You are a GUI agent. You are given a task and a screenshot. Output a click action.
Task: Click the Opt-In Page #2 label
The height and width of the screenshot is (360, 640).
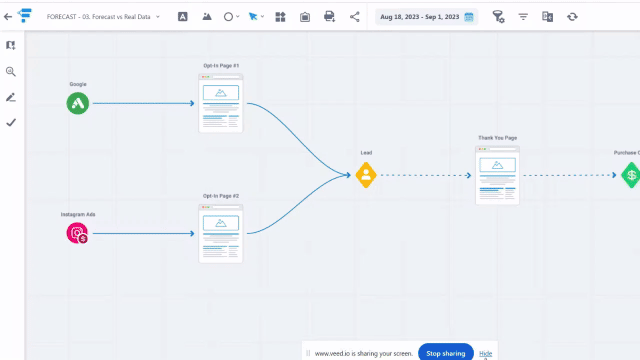click(x=221, y=196)
